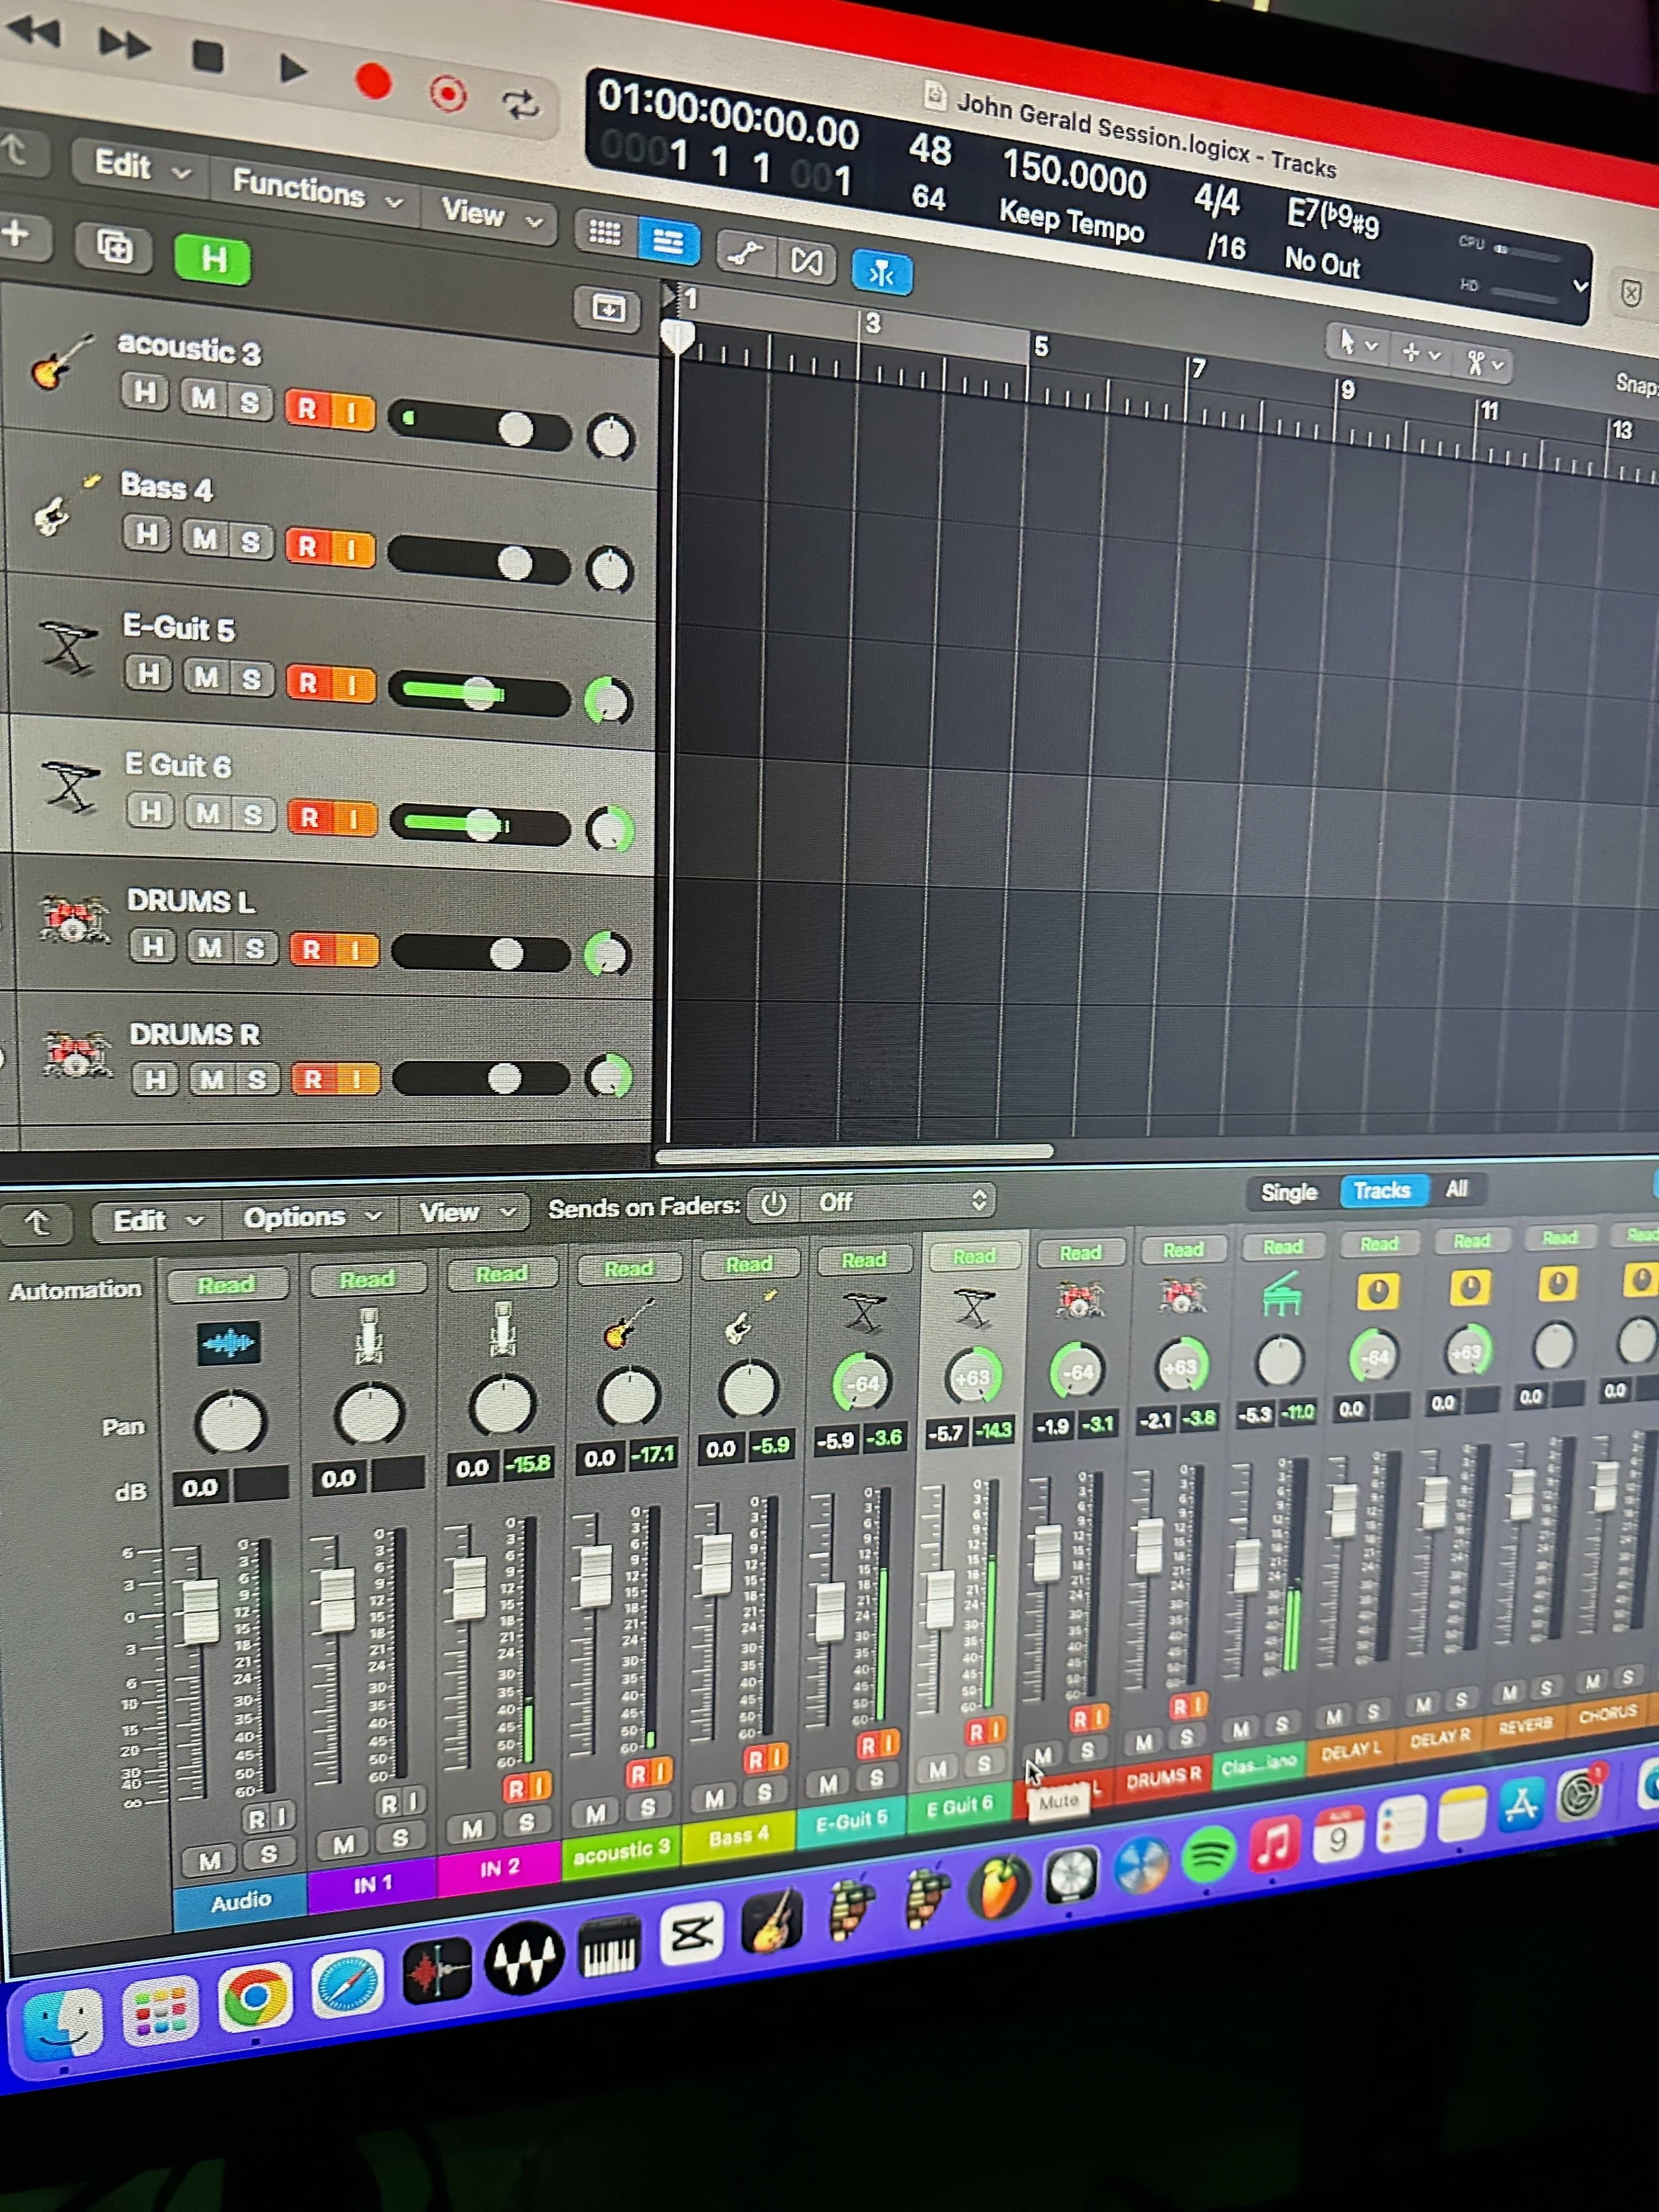Solo the E-Guit 5 track
The width and height of the screenshot is (1659, 2212).
(251, 680)
